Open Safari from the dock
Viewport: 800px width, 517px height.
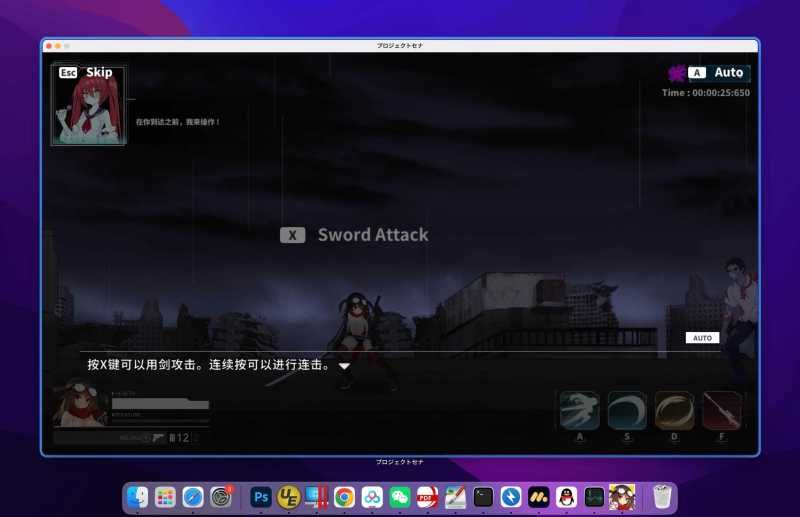coord(193,496)
